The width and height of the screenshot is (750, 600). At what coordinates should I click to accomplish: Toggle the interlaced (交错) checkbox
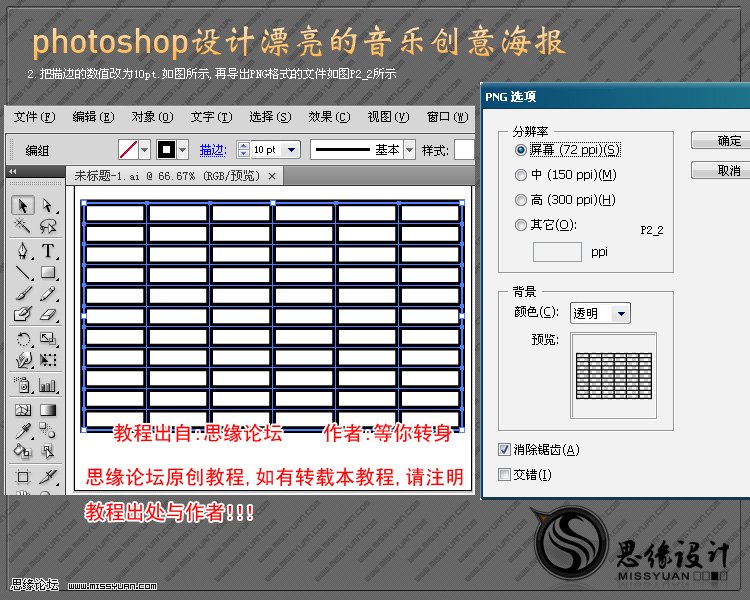click(x=504, y=475)
